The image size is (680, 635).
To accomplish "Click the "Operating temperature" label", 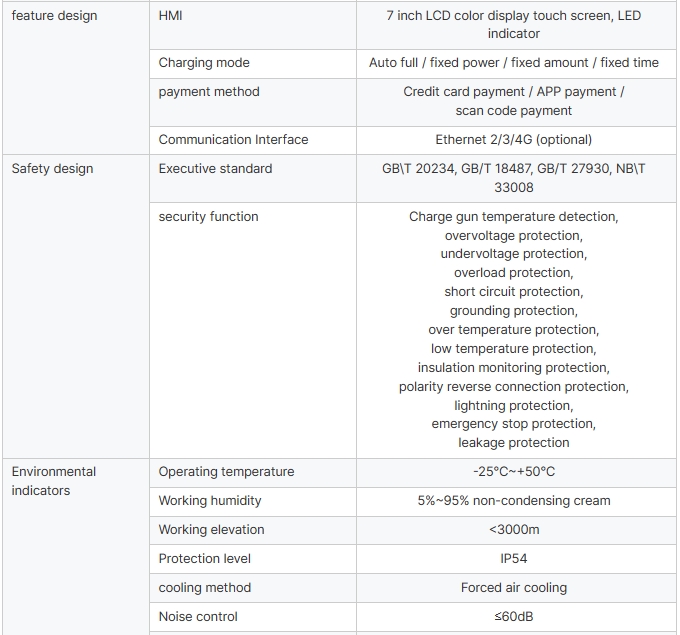I will click(226, 472).
